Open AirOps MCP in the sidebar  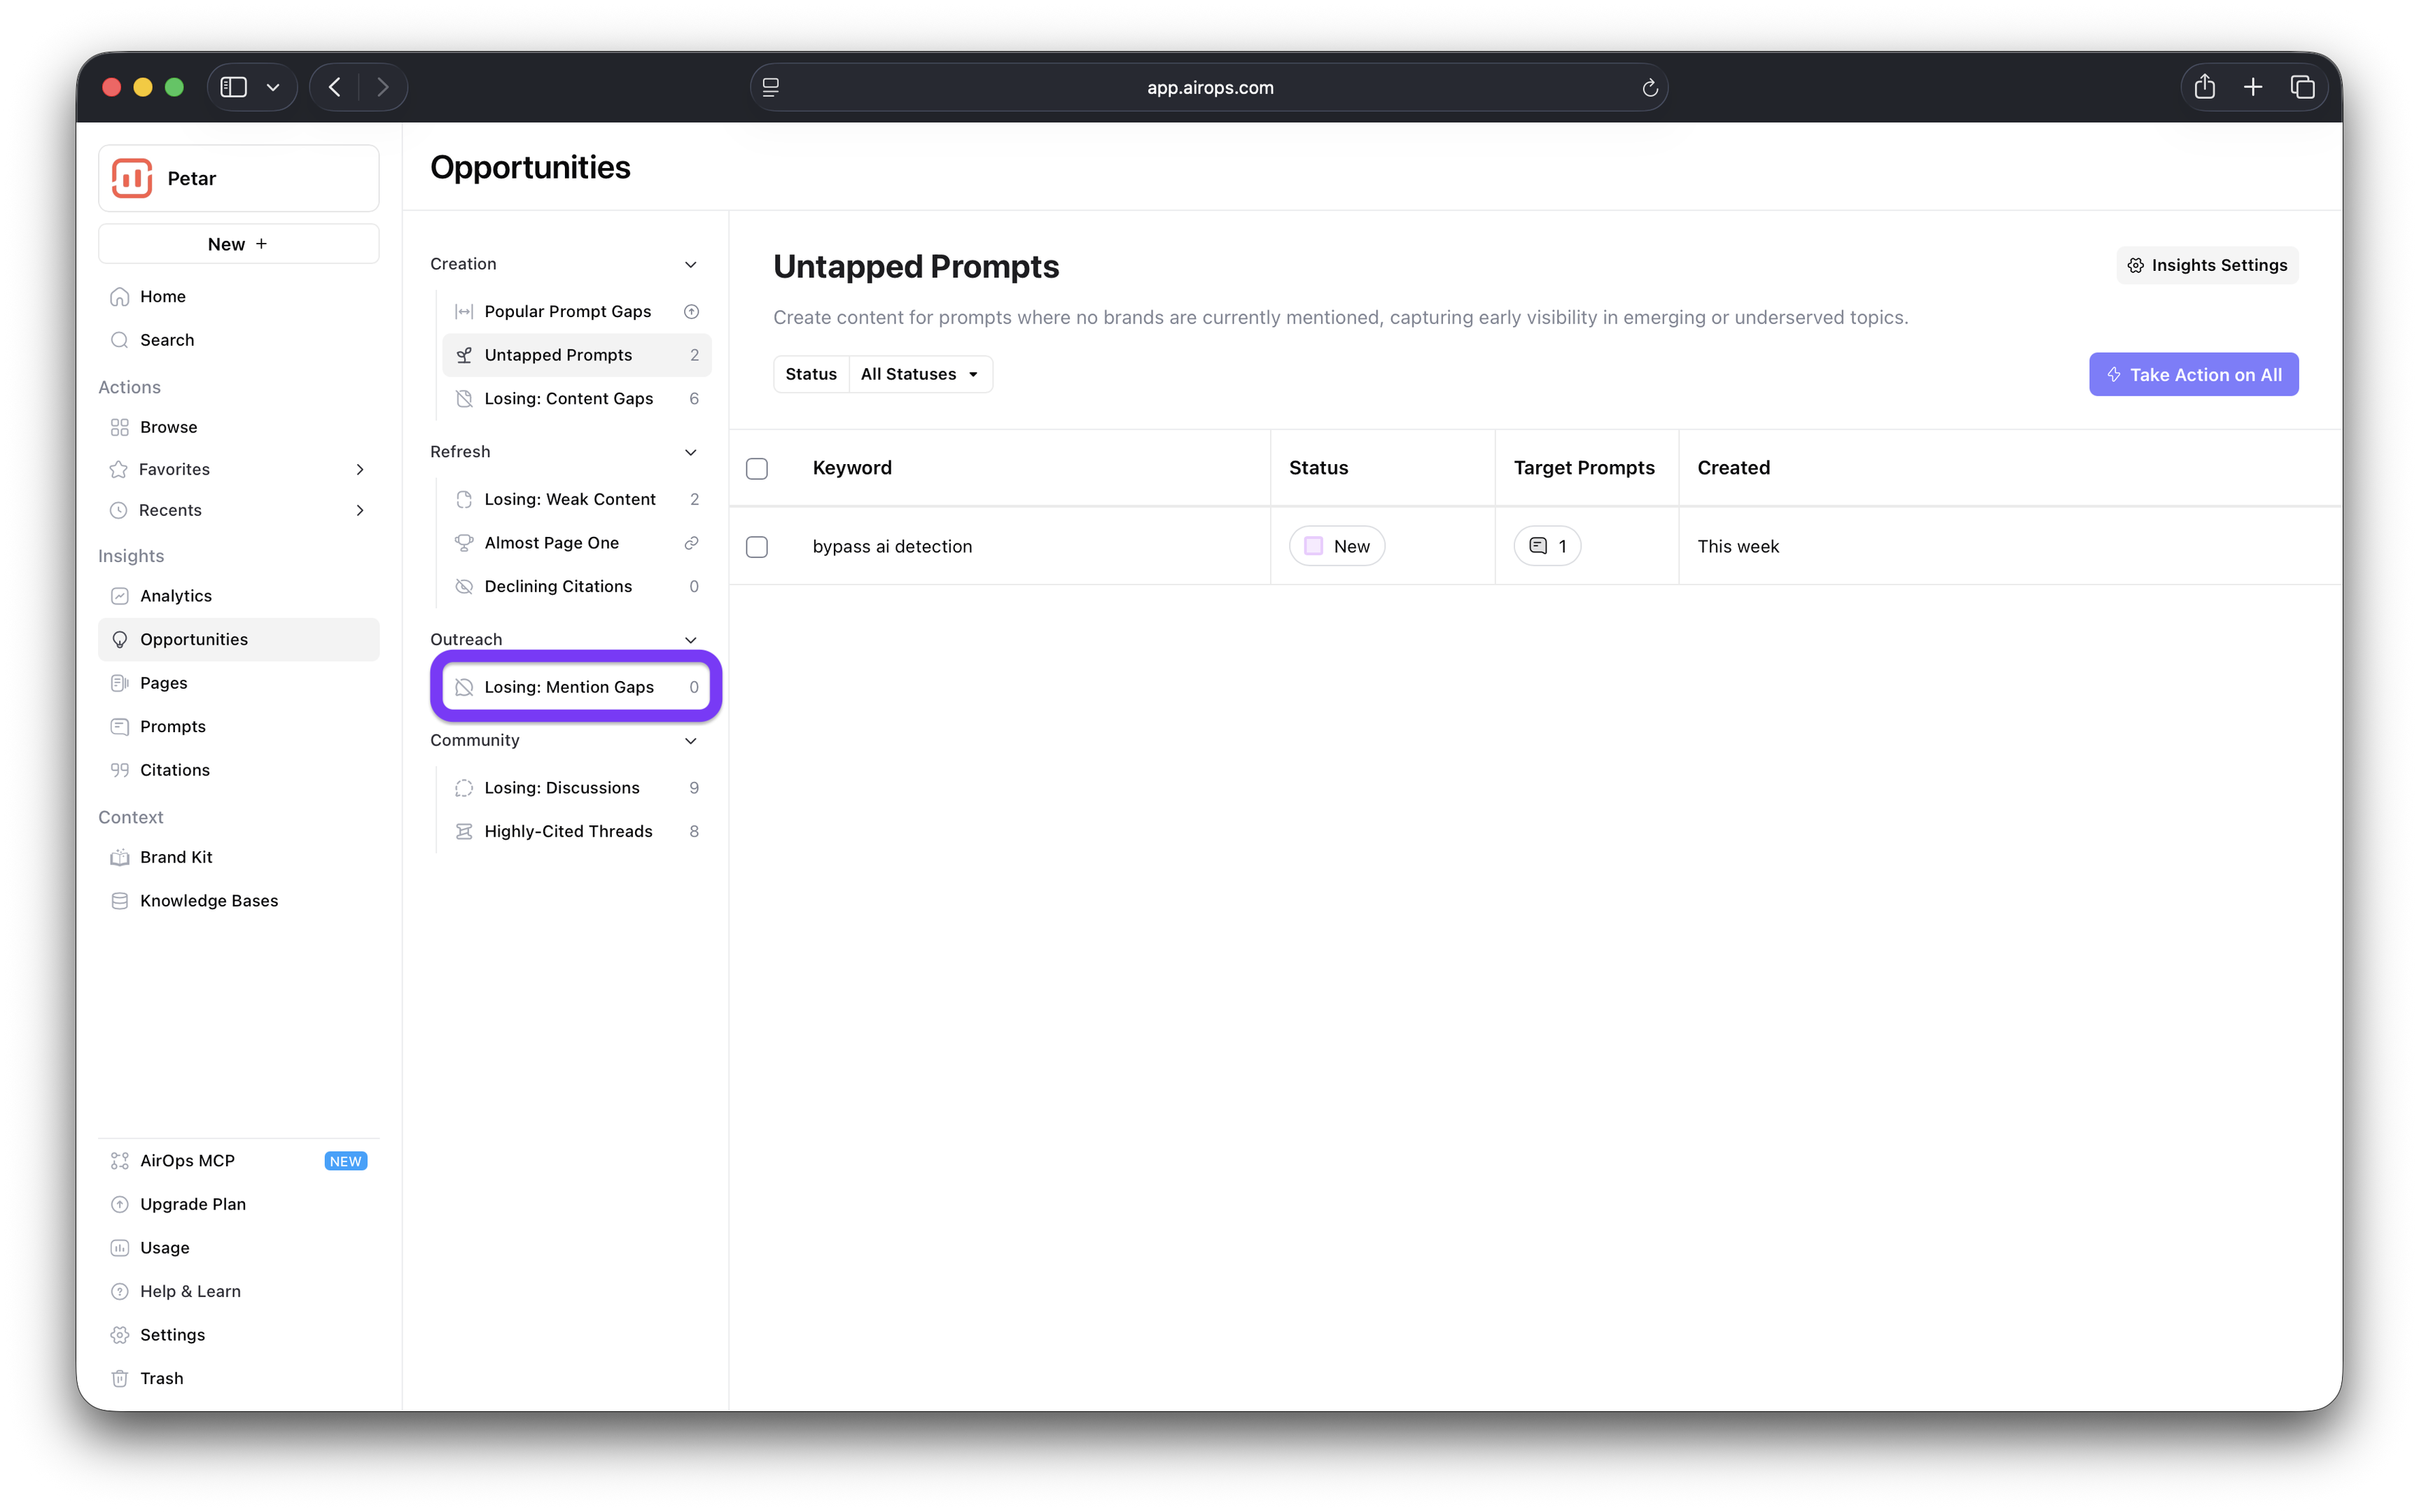187,1160
